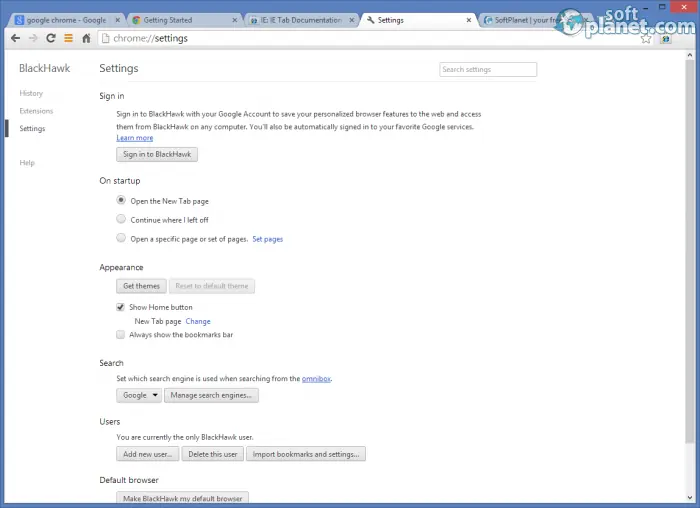Focus the Search settings field
The width and height of the screenshot is (700, 508).
point(488,70)
